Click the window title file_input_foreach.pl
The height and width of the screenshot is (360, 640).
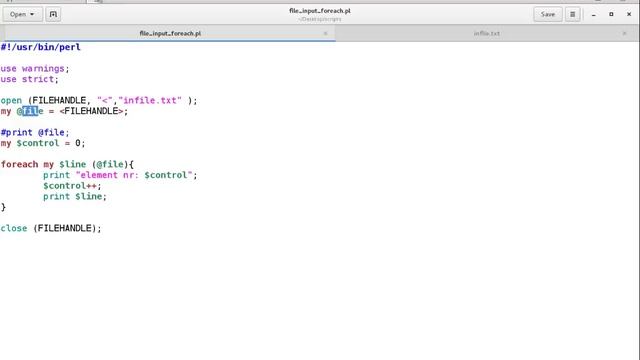pos(320,11)
